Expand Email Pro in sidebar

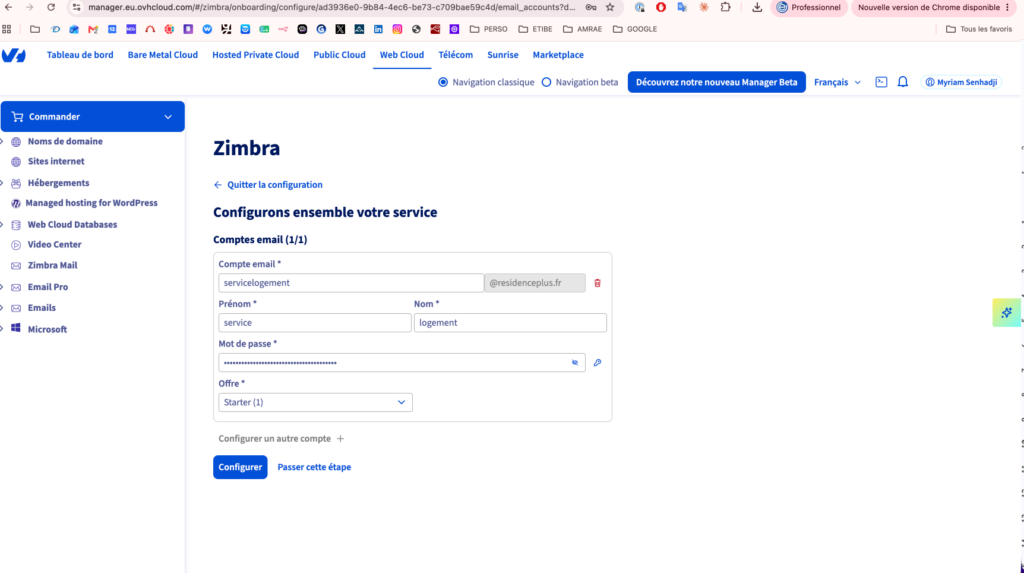[x=2, y=287]
